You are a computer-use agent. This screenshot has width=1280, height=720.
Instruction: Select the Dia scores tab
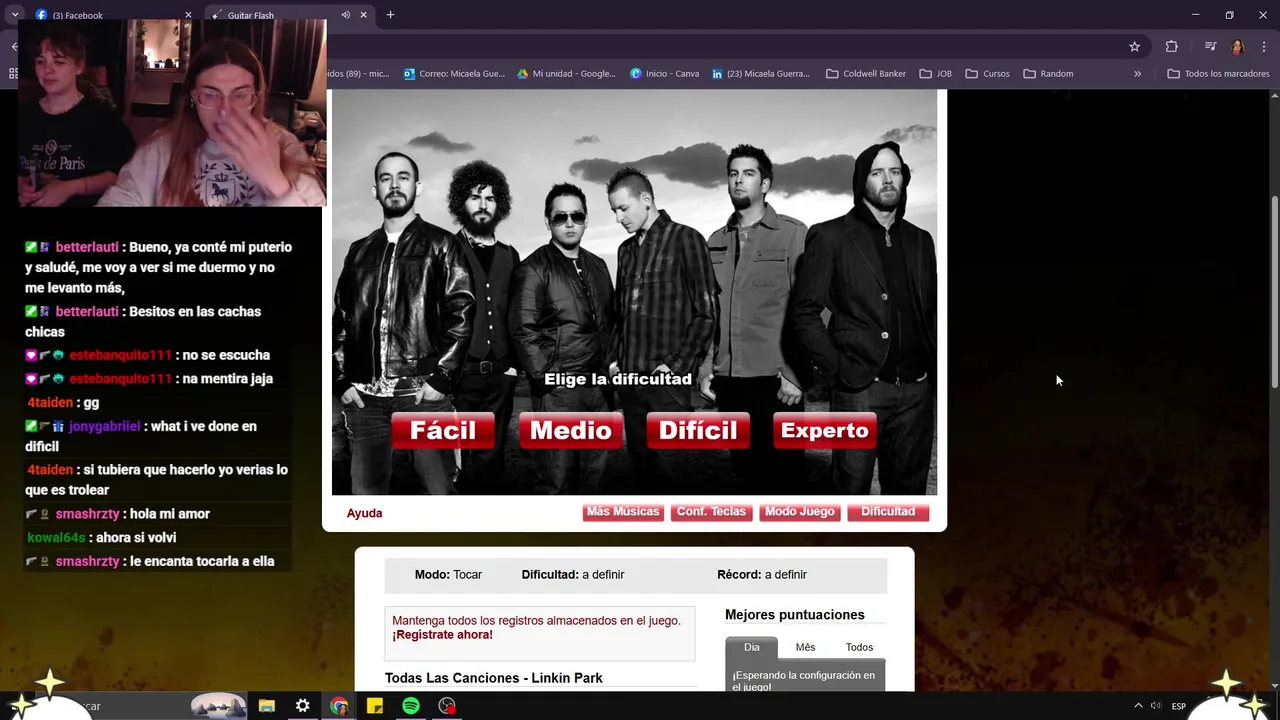pyautogui.click(x=752, y=647)
